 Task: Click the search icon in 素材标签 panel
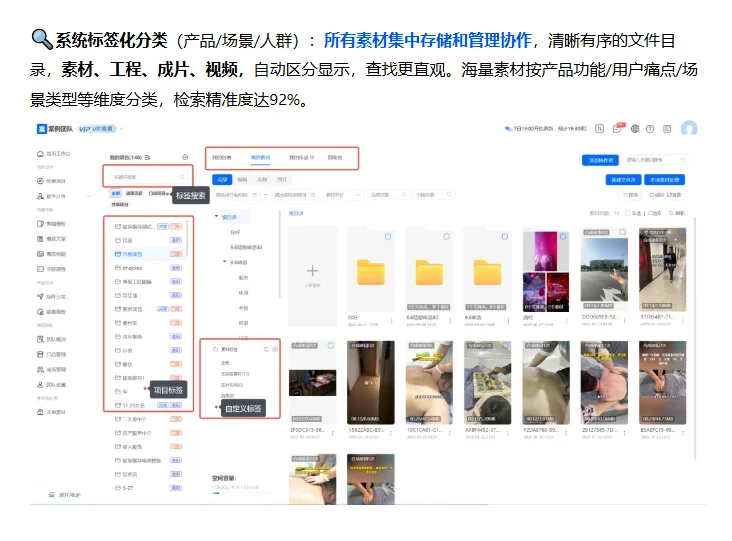click(266, 349)
